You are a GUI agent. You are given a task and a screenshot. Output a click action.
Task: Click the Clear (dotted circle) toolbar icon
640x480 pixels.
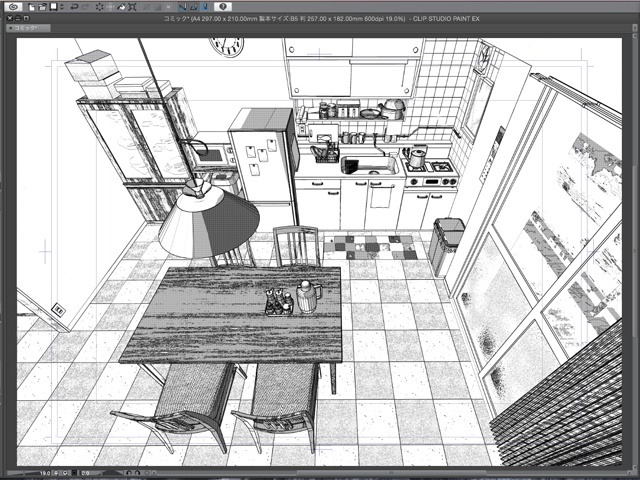[100, 7]
